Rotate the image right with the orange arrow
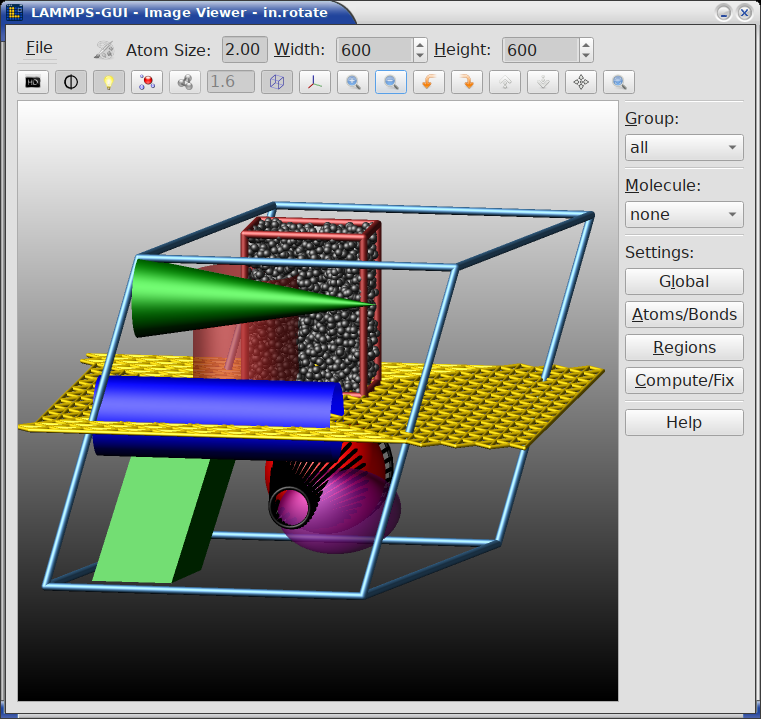The height and width of the screenshot is (719, 761). click(467, 82)
